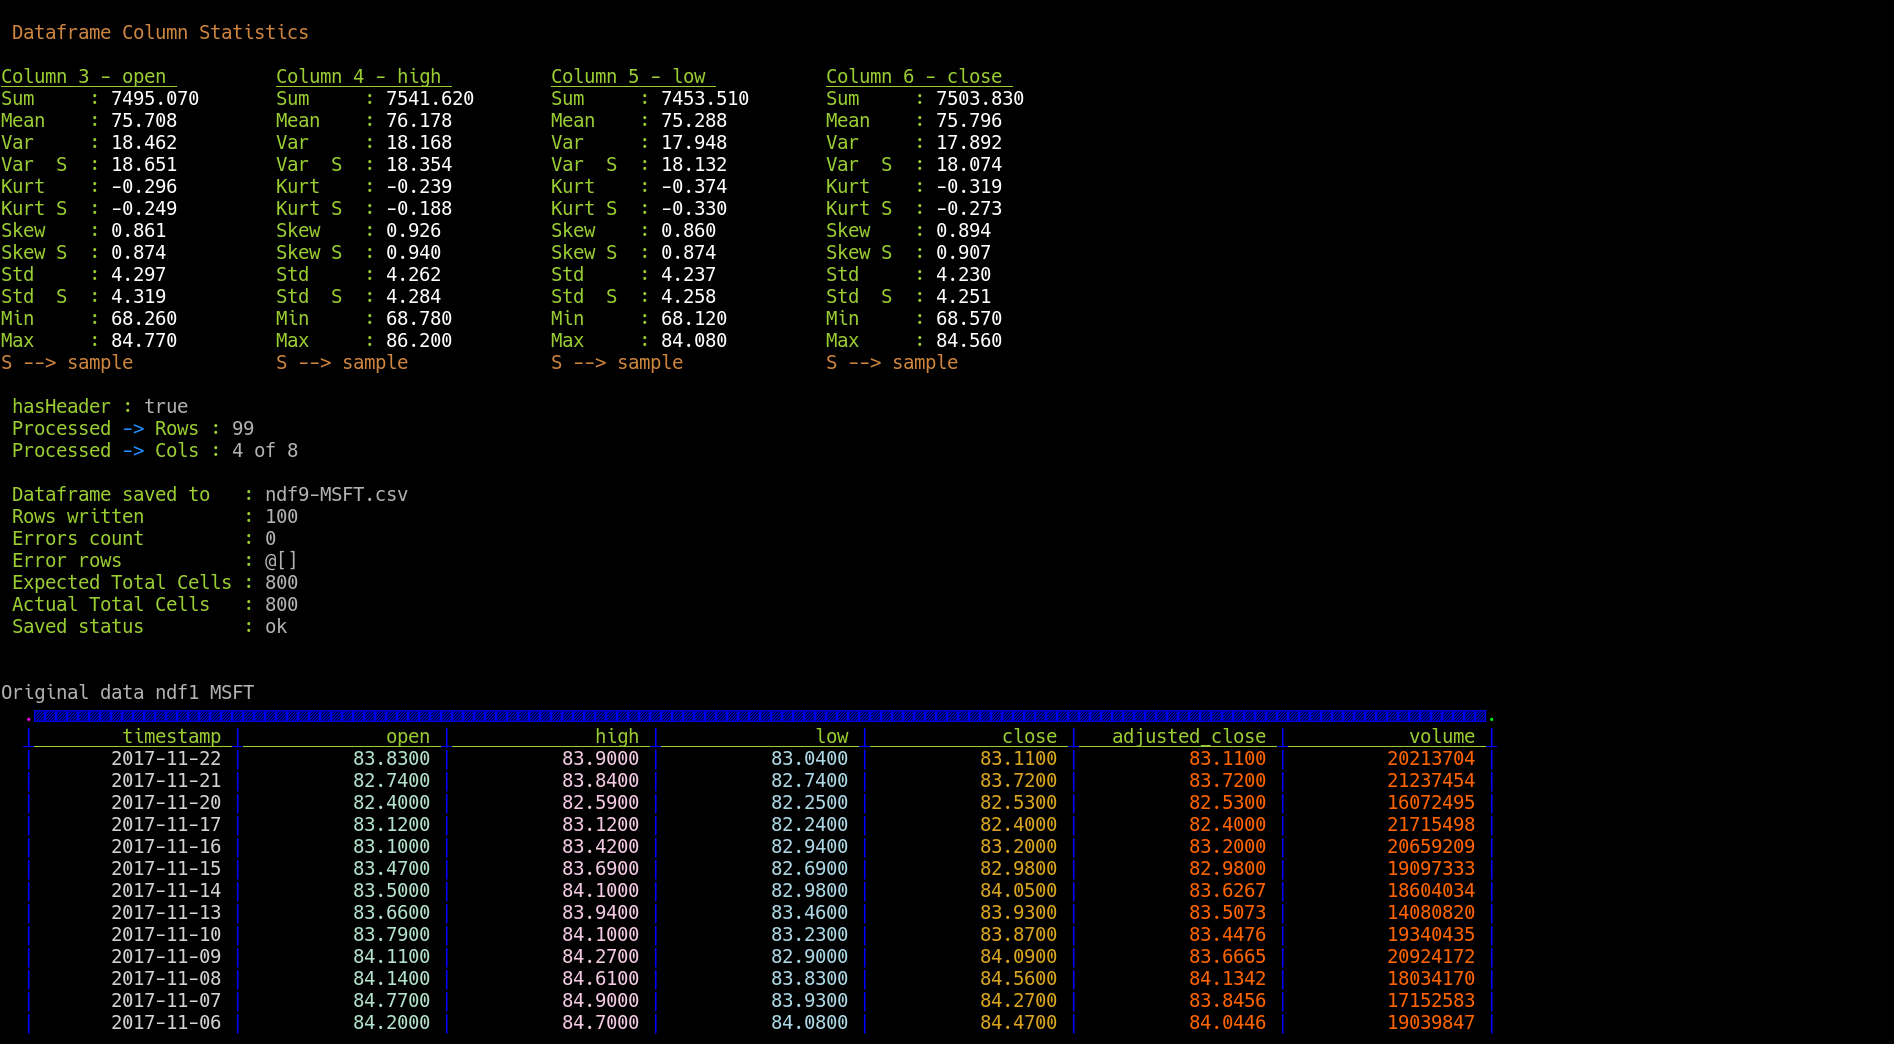The width and height of the screenshot is (1894, 1044).
Task: Click the close column Sum value 7503.830
Action: pos(980,98)
